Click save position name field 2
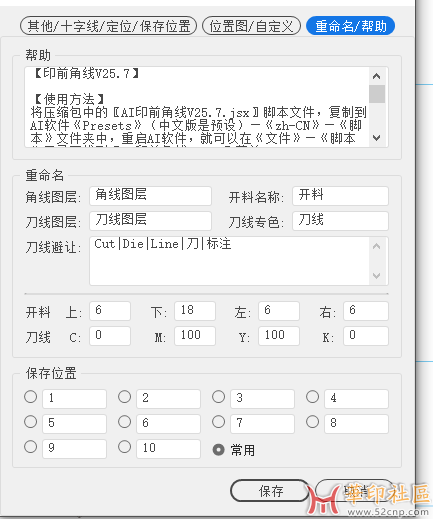The height and width of the screenshot is (519, 433). point(169,399)
